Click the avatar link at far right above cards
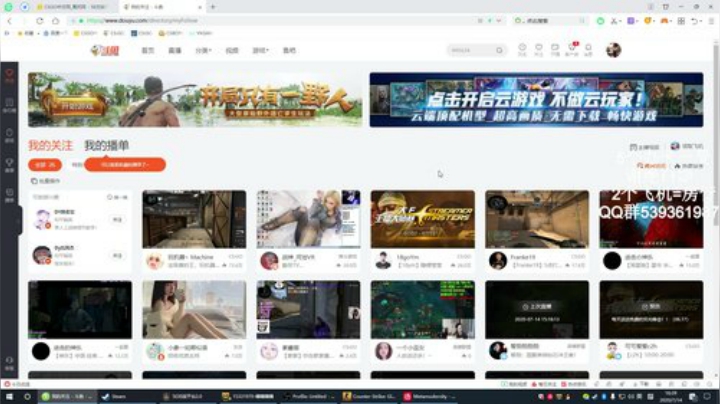The height and width of the screenshot is (404, 720). coord(686,146)
